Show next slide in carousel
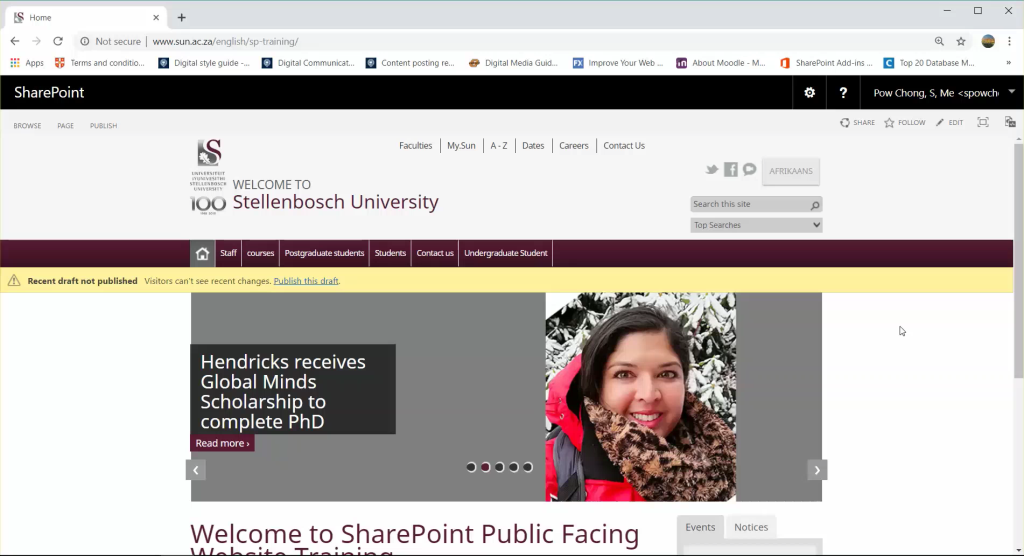Image resolution: width=1024 pixels, height=556 pixels. [817, 470]
